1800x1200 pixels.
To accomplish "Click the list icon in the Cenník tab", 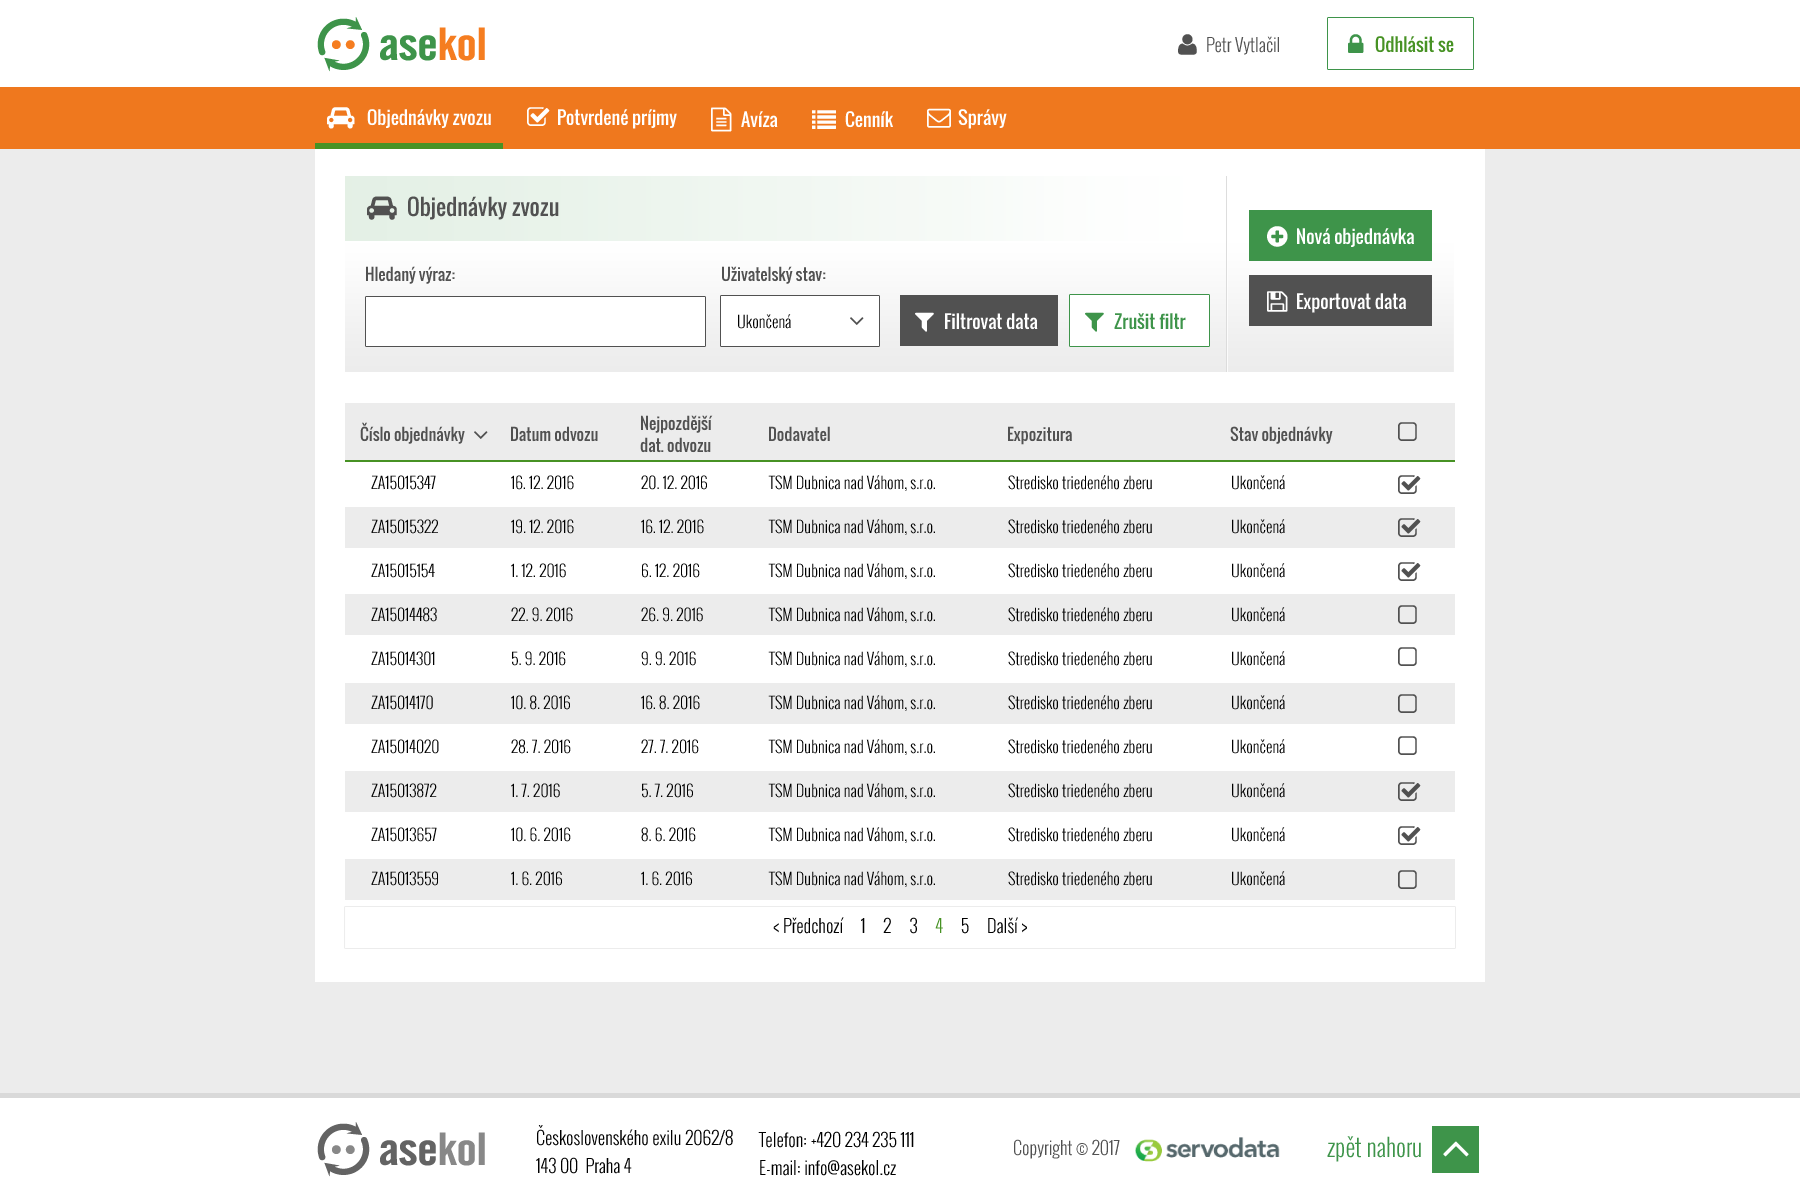I will click(823, 120).
